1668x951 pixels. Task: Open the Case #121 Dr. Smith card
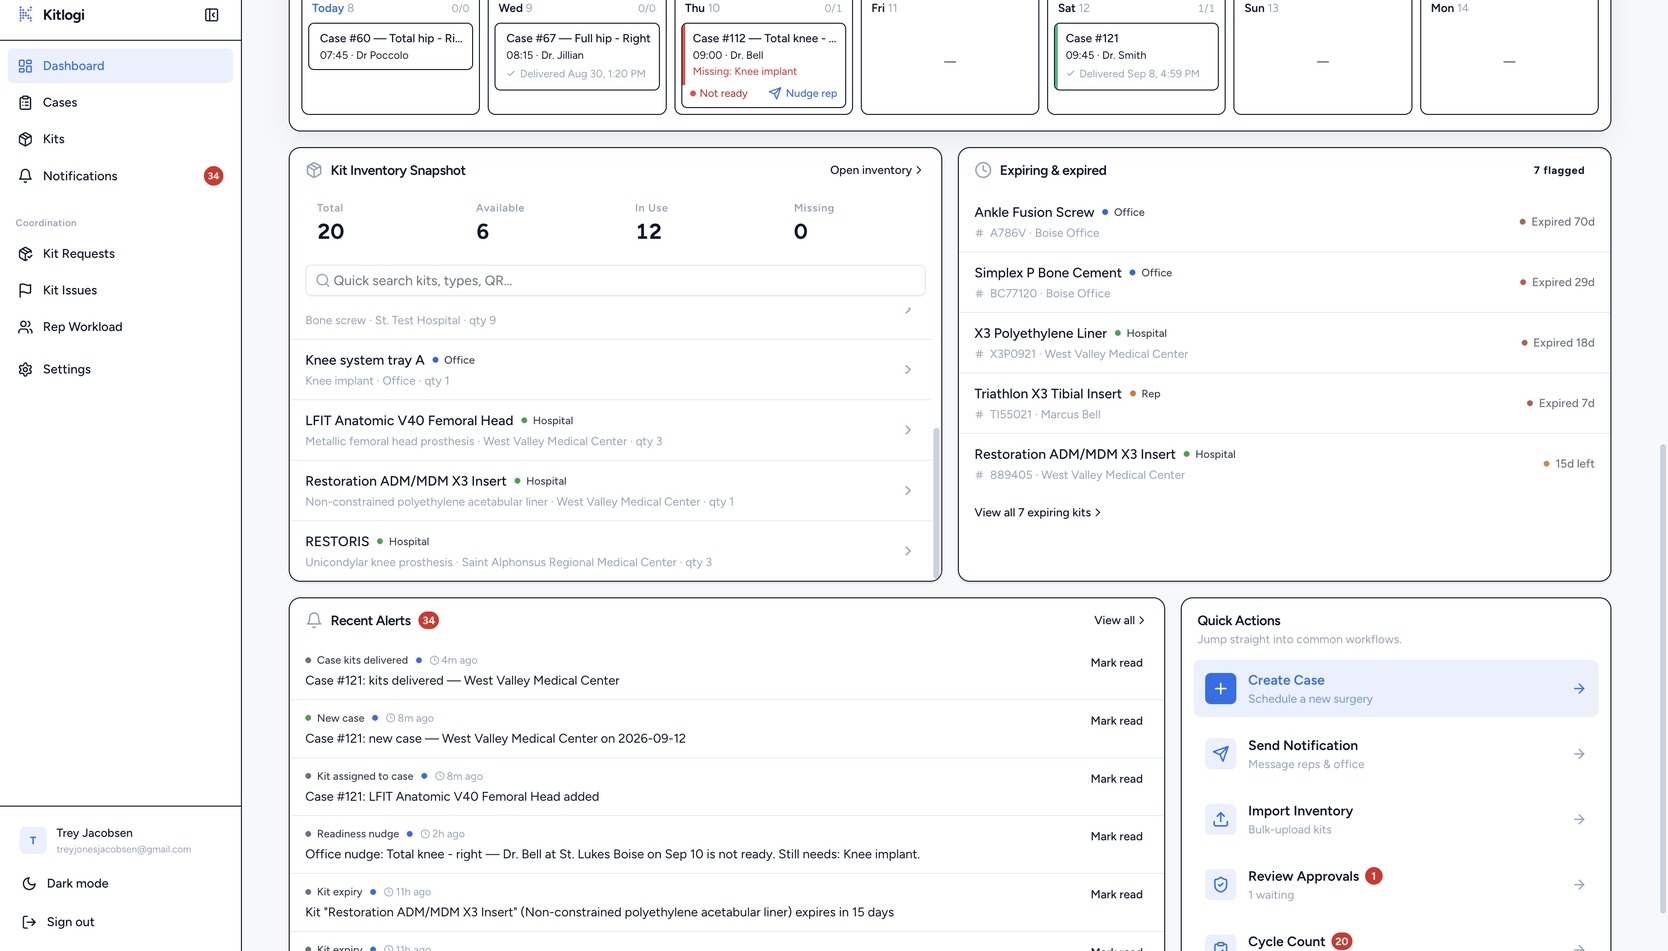point(1136,56)
